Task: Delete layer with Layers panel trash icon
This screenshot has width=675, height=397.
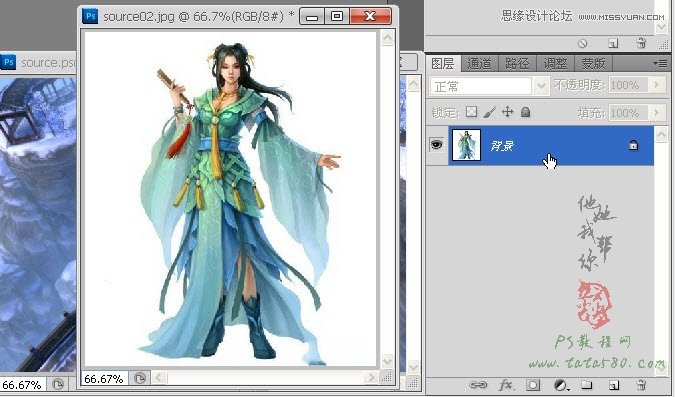Action: click(x=641, y=384)
